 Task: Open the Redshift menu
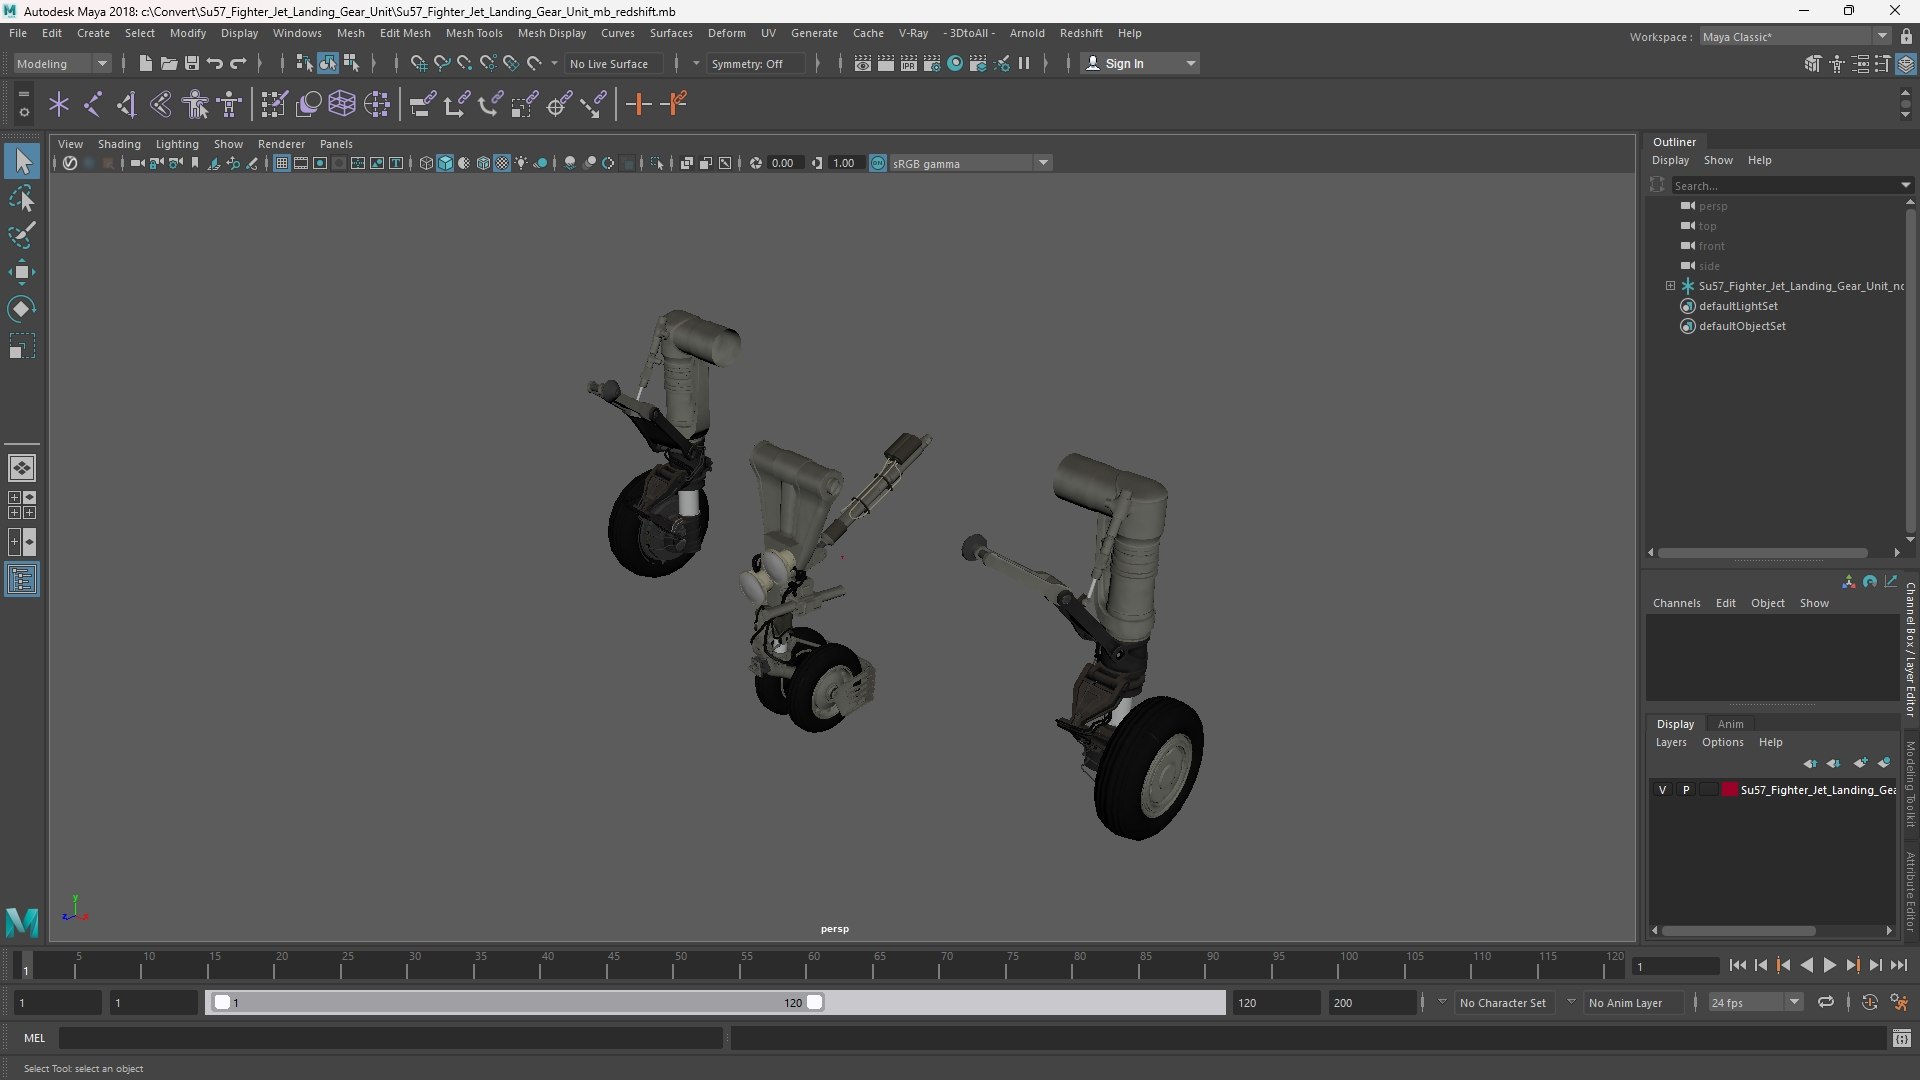1081,33
